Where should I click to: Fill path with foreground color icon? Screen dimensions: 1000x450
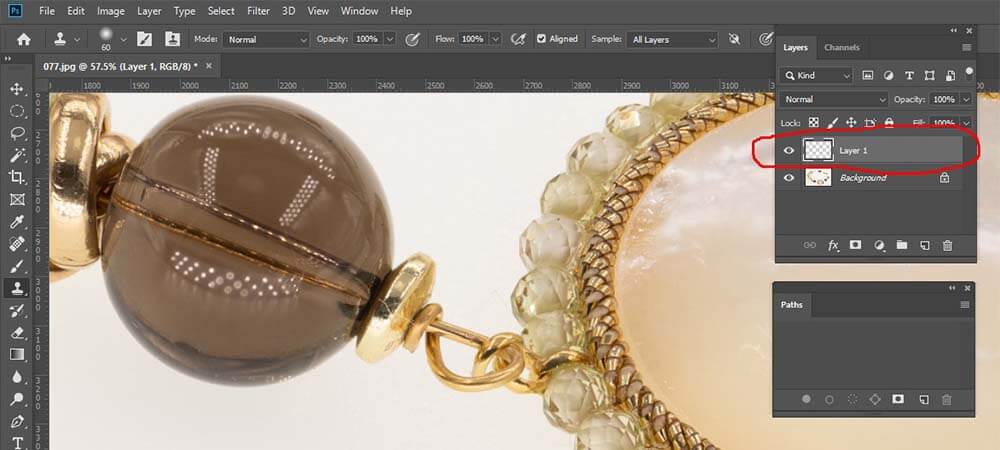point(807,400)
